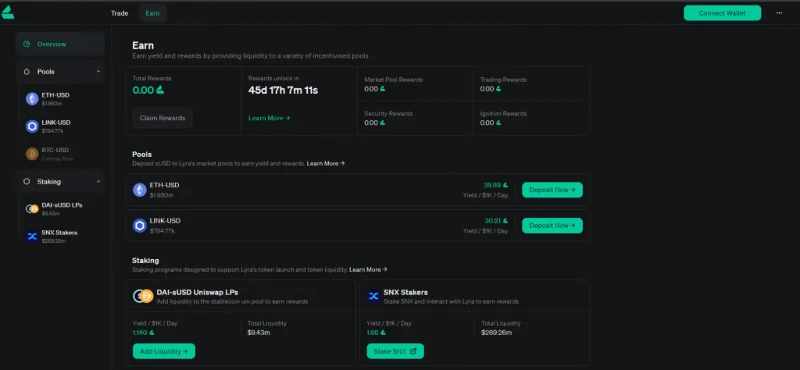800x370 pixels.
Task: Click the token icon beside Security Rewards value
Action: click(382, 122)
